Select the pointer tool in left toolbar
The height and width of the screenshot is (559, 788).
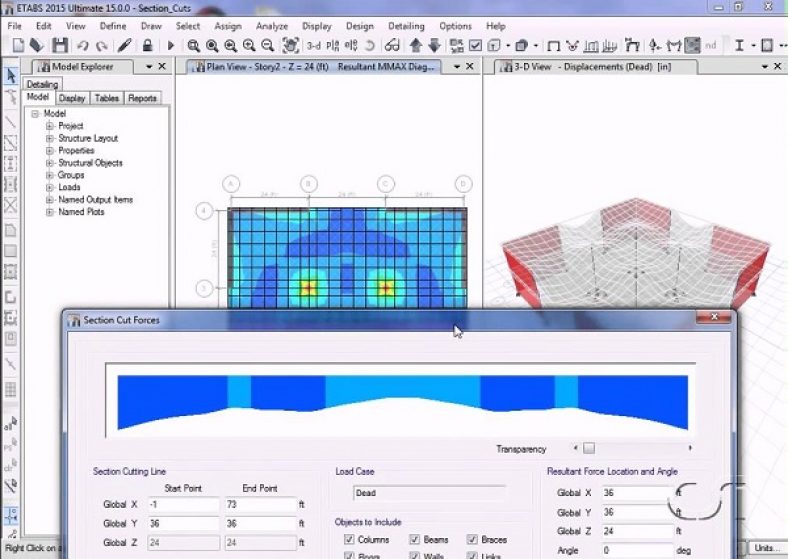11,76
